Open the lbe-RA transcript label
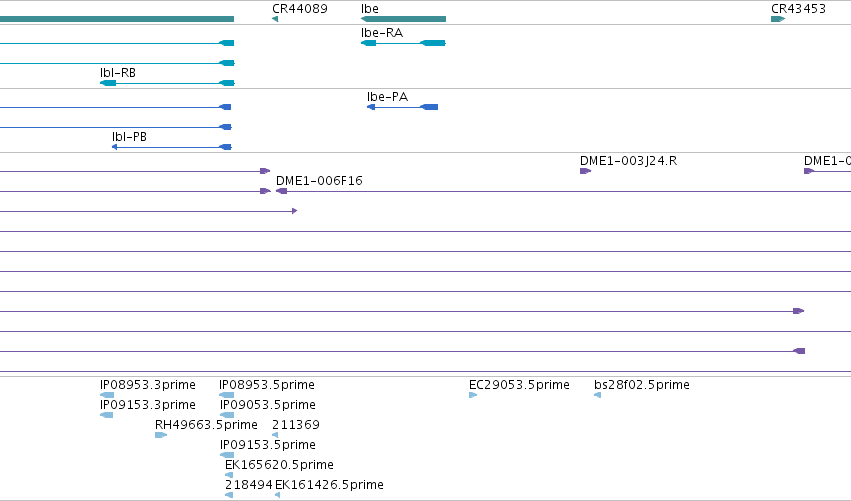The image size is (851, 501). point(382,33)
